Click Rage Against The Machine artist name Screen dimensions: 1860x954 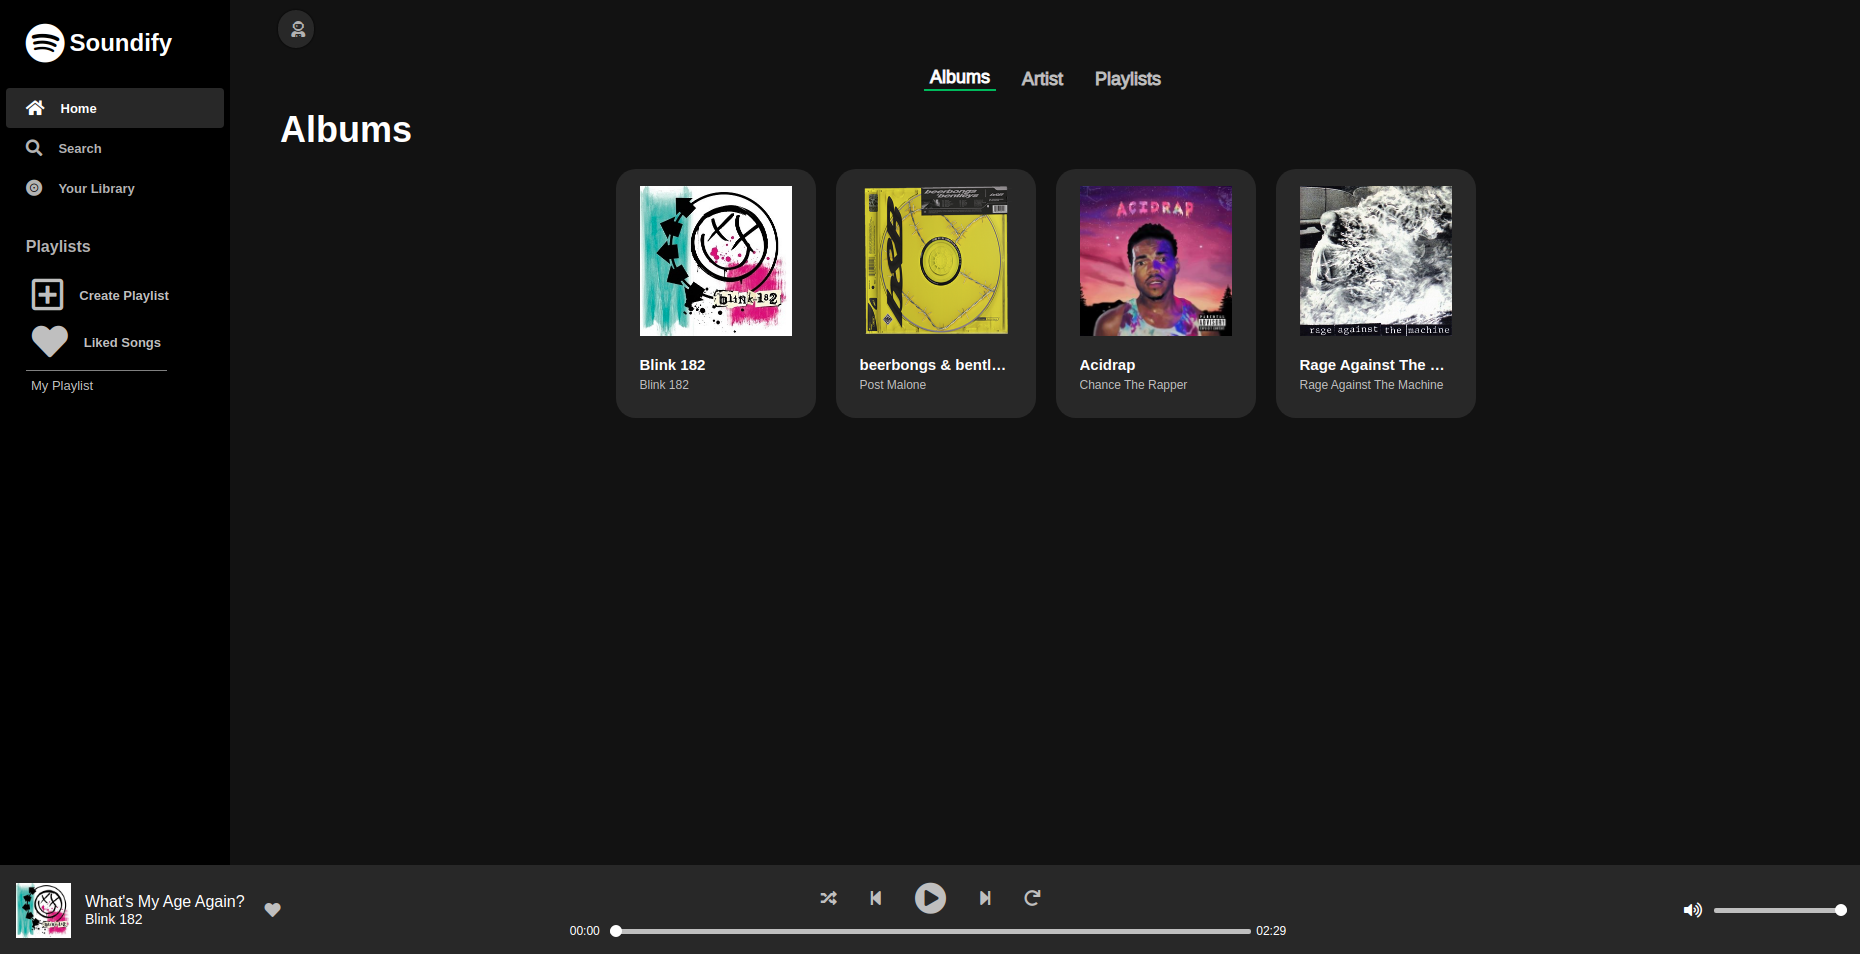1371,385
